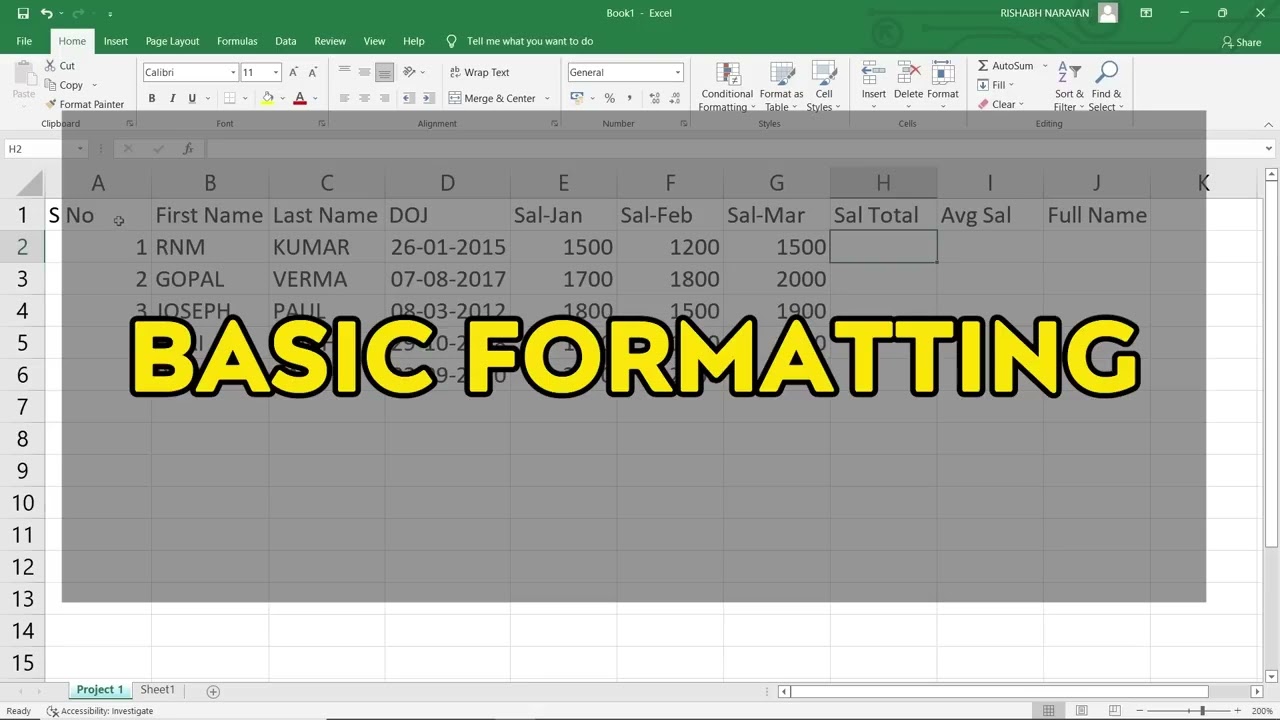Add a new sheet with plus icon
This screenshot has width=1280, height=720.
click(x=212, y=691)
